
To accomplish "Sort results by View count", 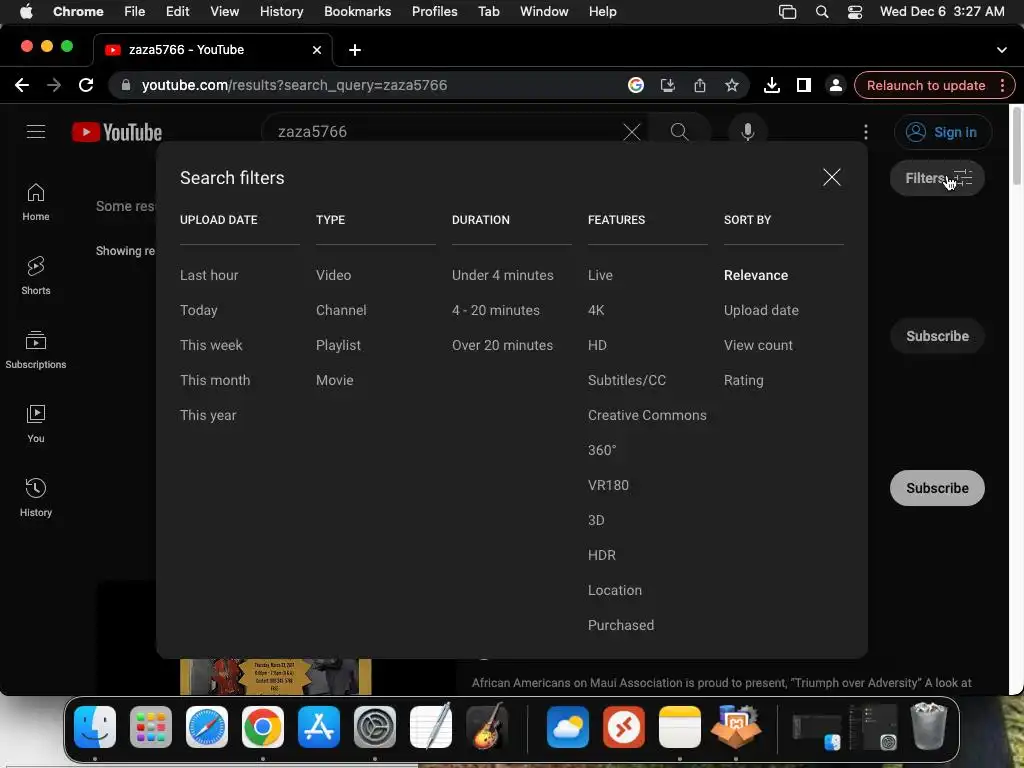I will pos(758,345).
